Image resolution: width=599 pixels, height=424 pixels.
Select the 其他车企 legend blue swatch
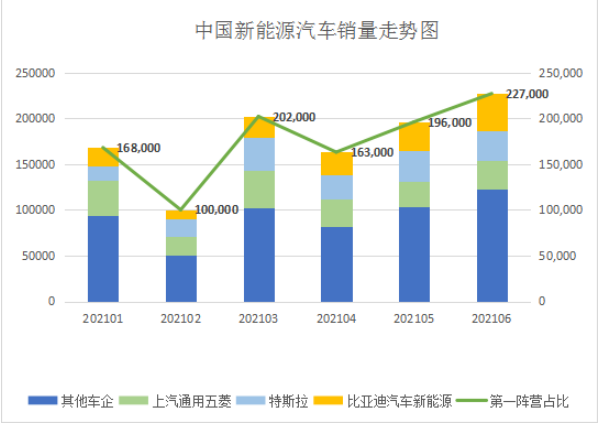[x=42, y=401]
